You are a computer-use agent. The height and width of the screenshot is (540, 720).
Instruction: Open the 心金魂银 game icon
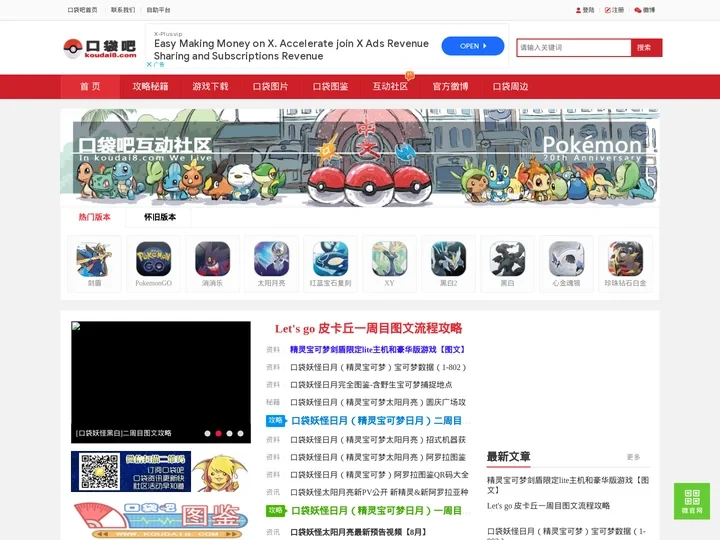coord(566,259)
